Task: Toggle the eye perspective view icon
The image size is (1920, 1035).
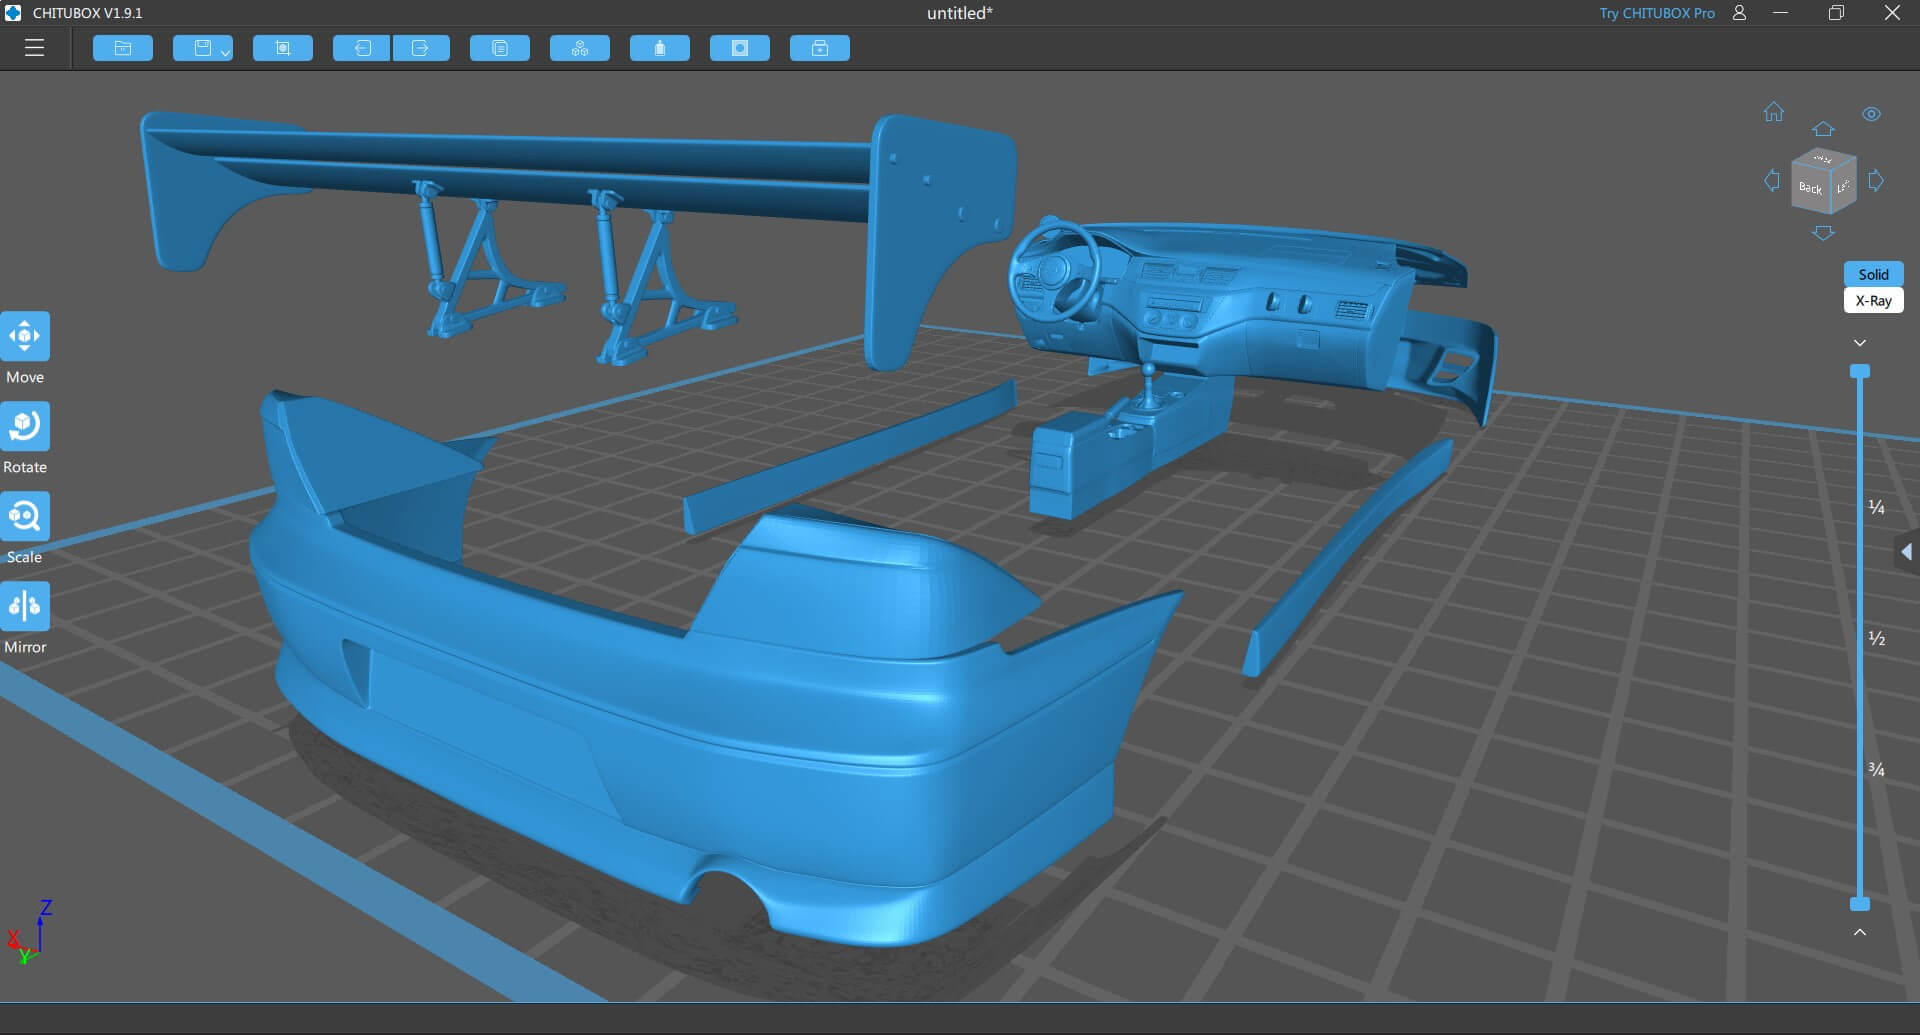Action: pyautogui.click(x=1871, y=114)
